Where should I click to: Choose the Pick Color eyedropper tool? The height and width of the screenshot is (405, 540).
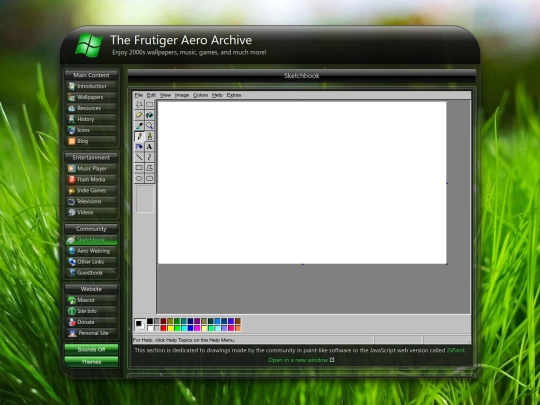tap(139, 126)
